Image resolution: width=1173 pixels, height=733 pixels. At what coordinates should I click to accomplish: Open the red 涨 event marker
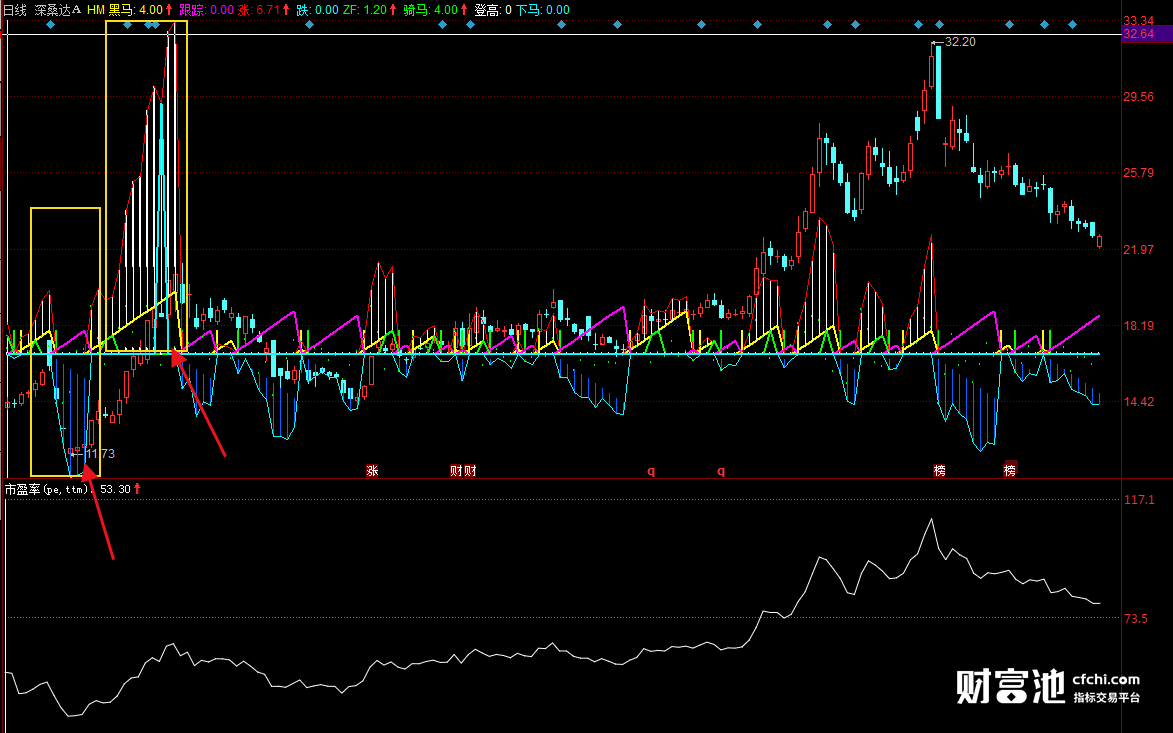[372, 470]
